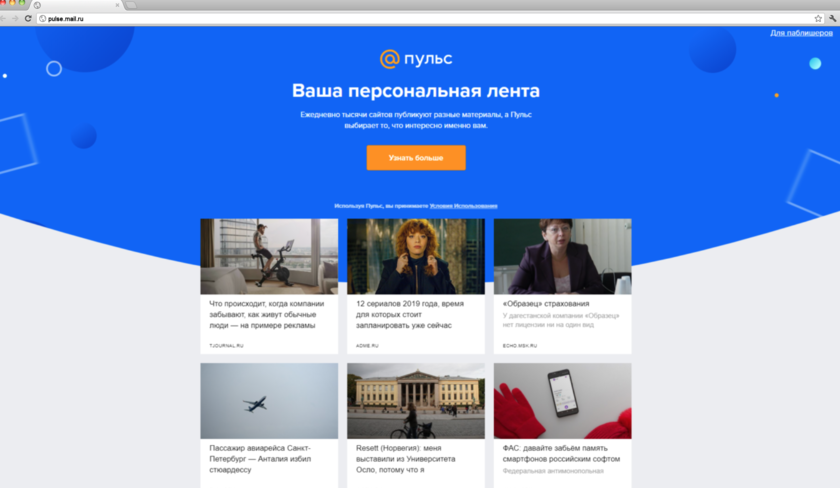Close the current browser tab
The height and width of the screenshot is (488, 840).
point(115,5)
